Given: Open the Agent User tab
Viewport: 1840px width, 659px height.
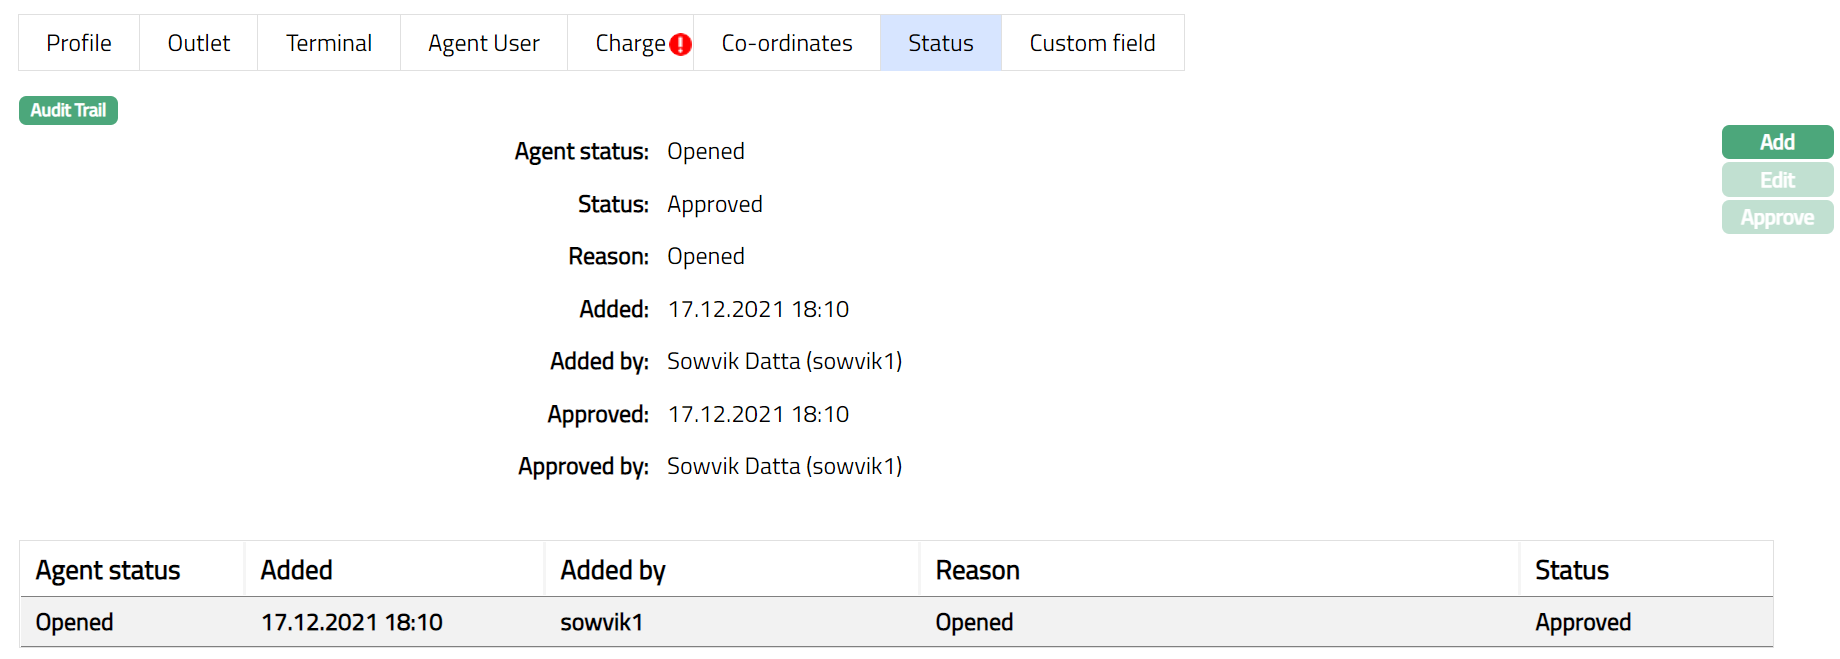Looking at the screenshot, I should tap(483, 43).
